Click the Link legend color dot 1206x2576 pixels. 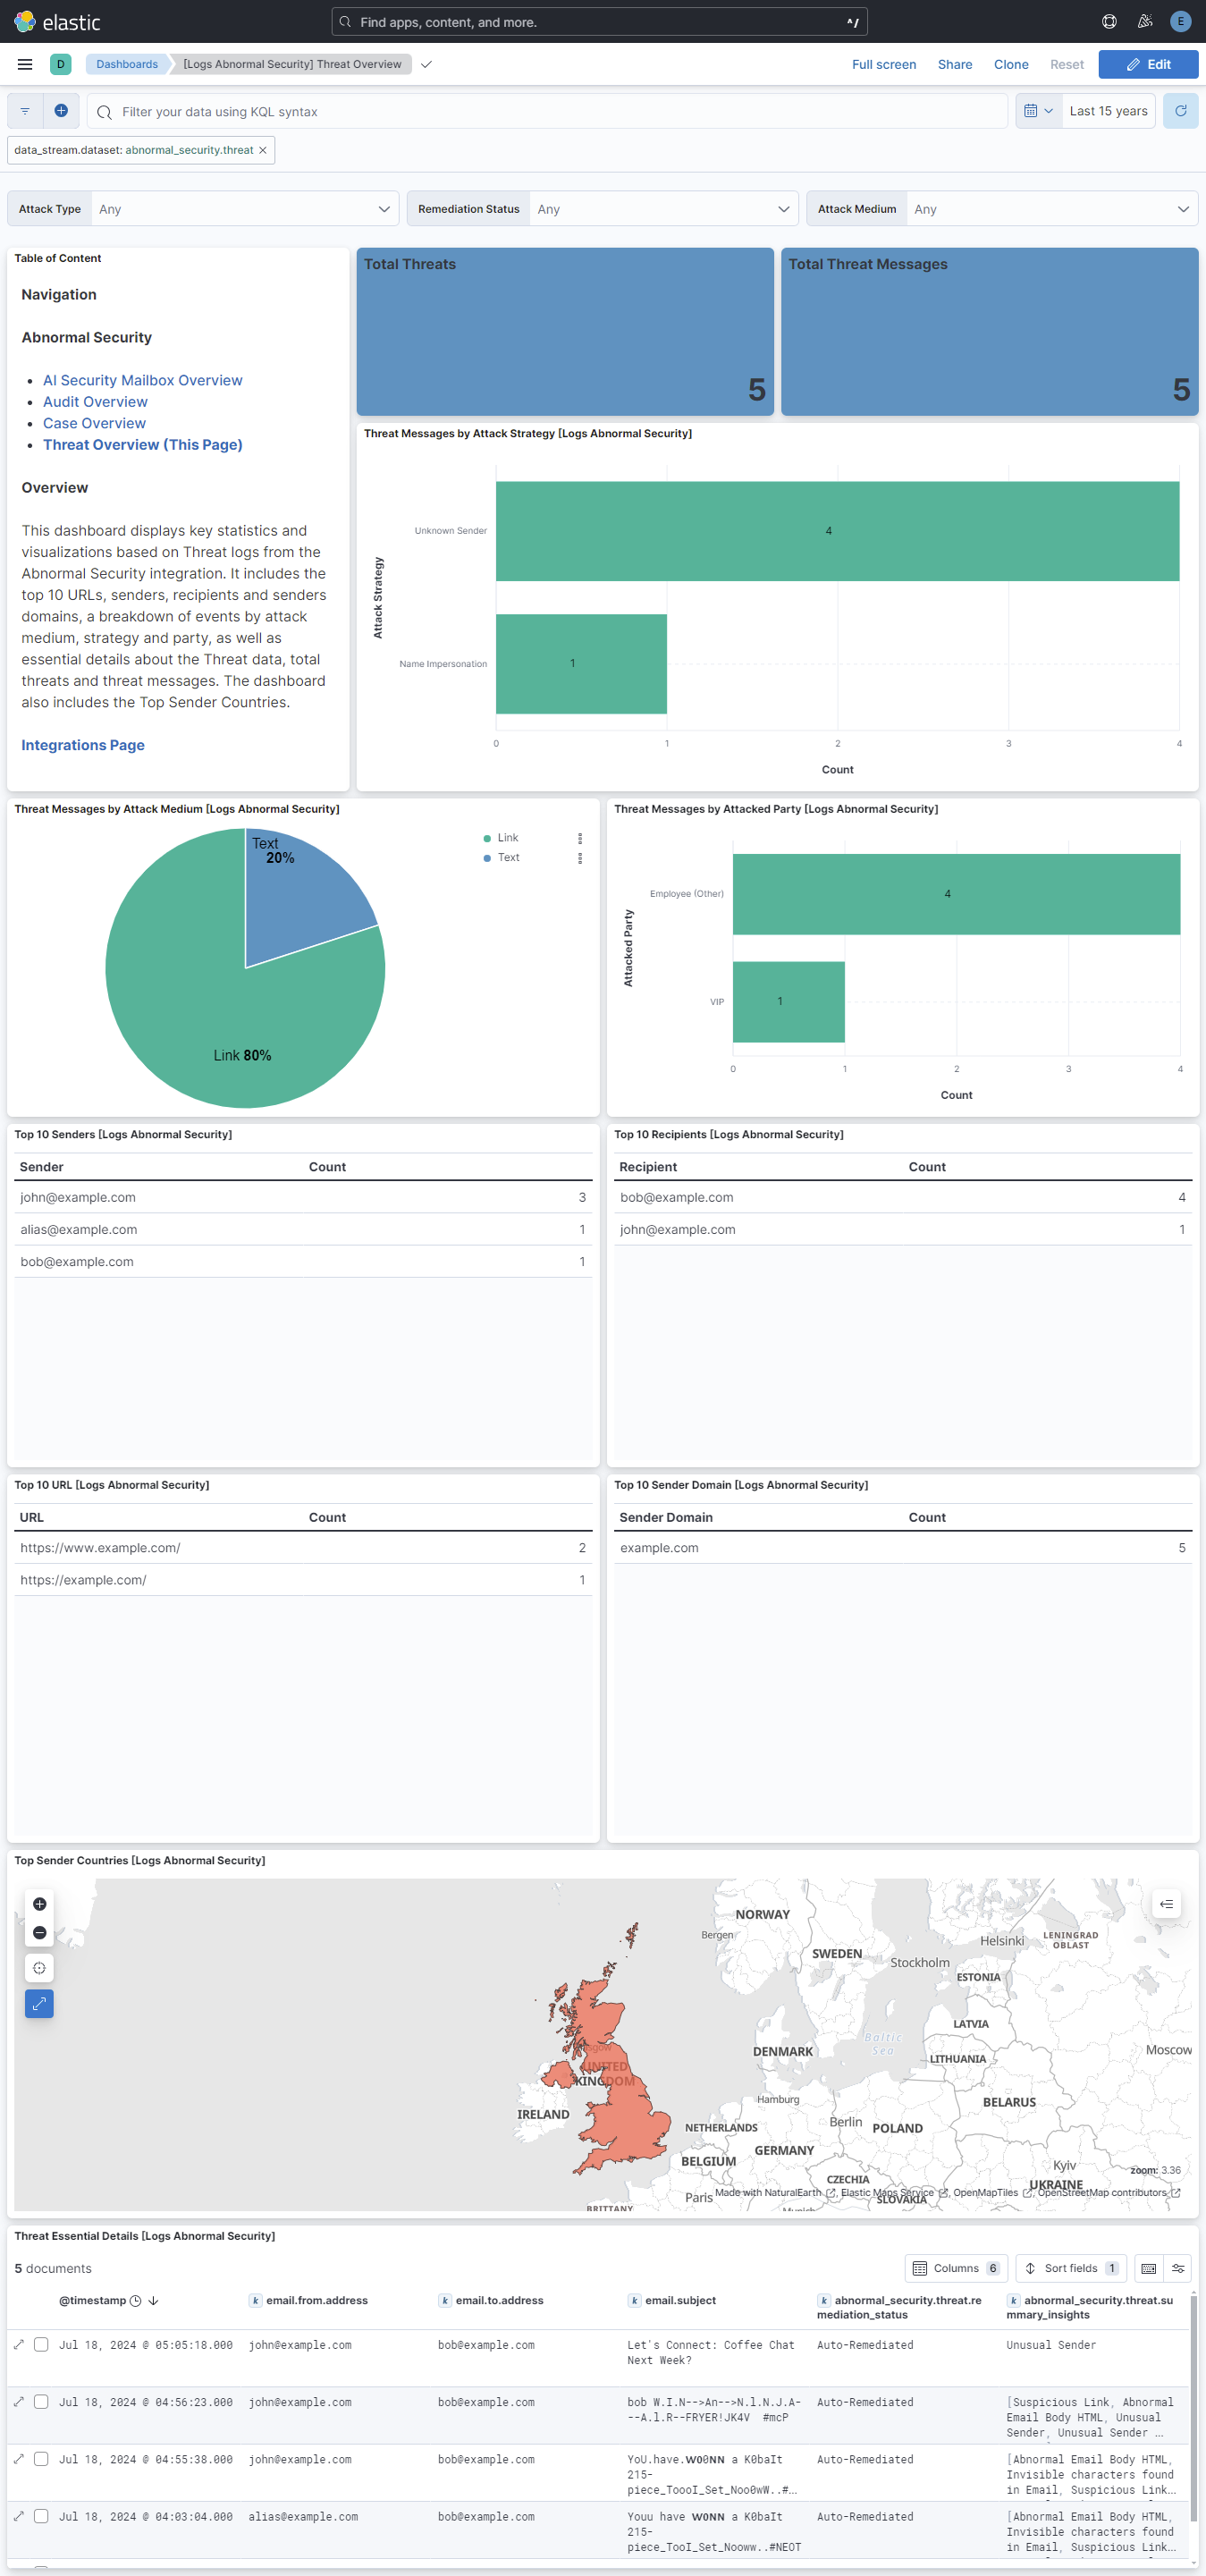pos(487,838)
